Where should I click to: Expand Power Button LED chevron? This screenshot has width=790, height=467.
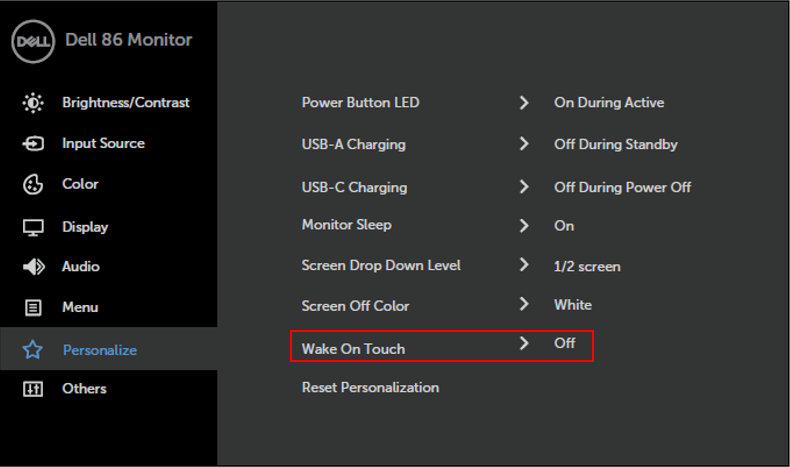coord(524,103)
